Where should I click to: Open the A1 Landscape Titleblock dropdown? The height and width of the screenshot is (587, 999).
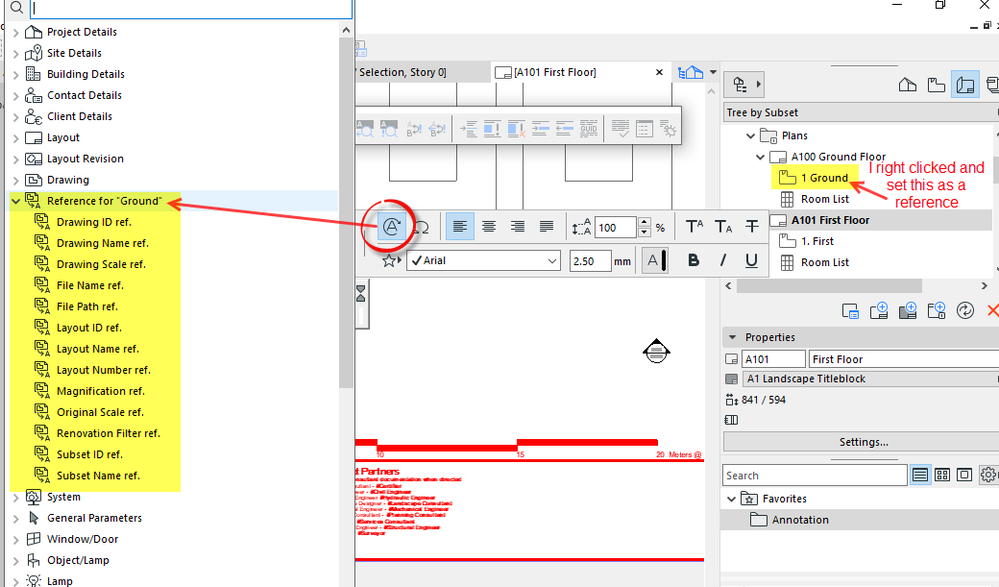(x=870, y=379)
